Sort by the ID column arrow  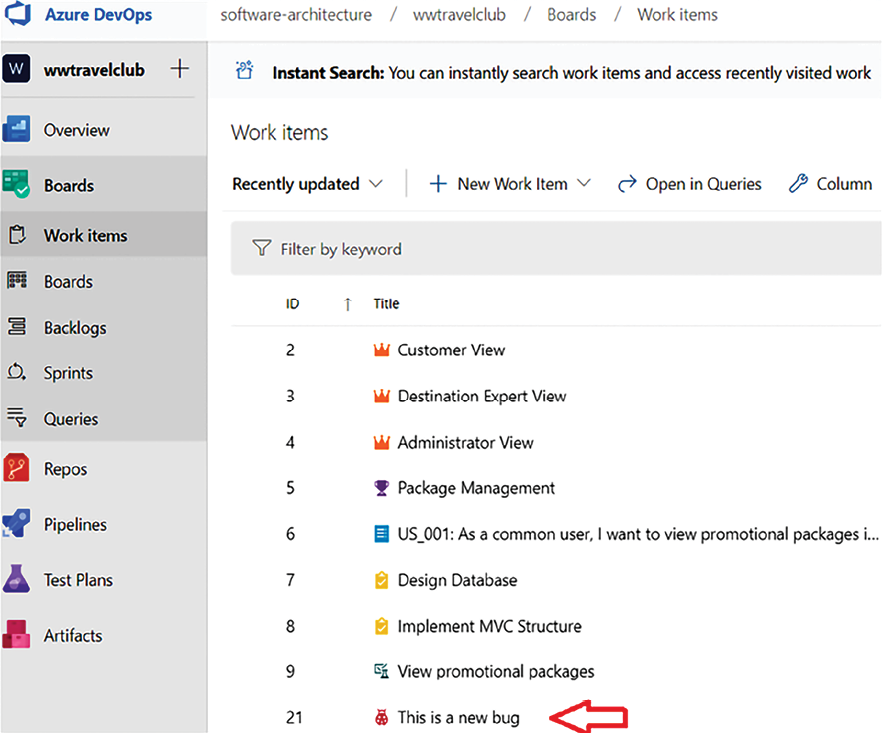pos(348,304)
